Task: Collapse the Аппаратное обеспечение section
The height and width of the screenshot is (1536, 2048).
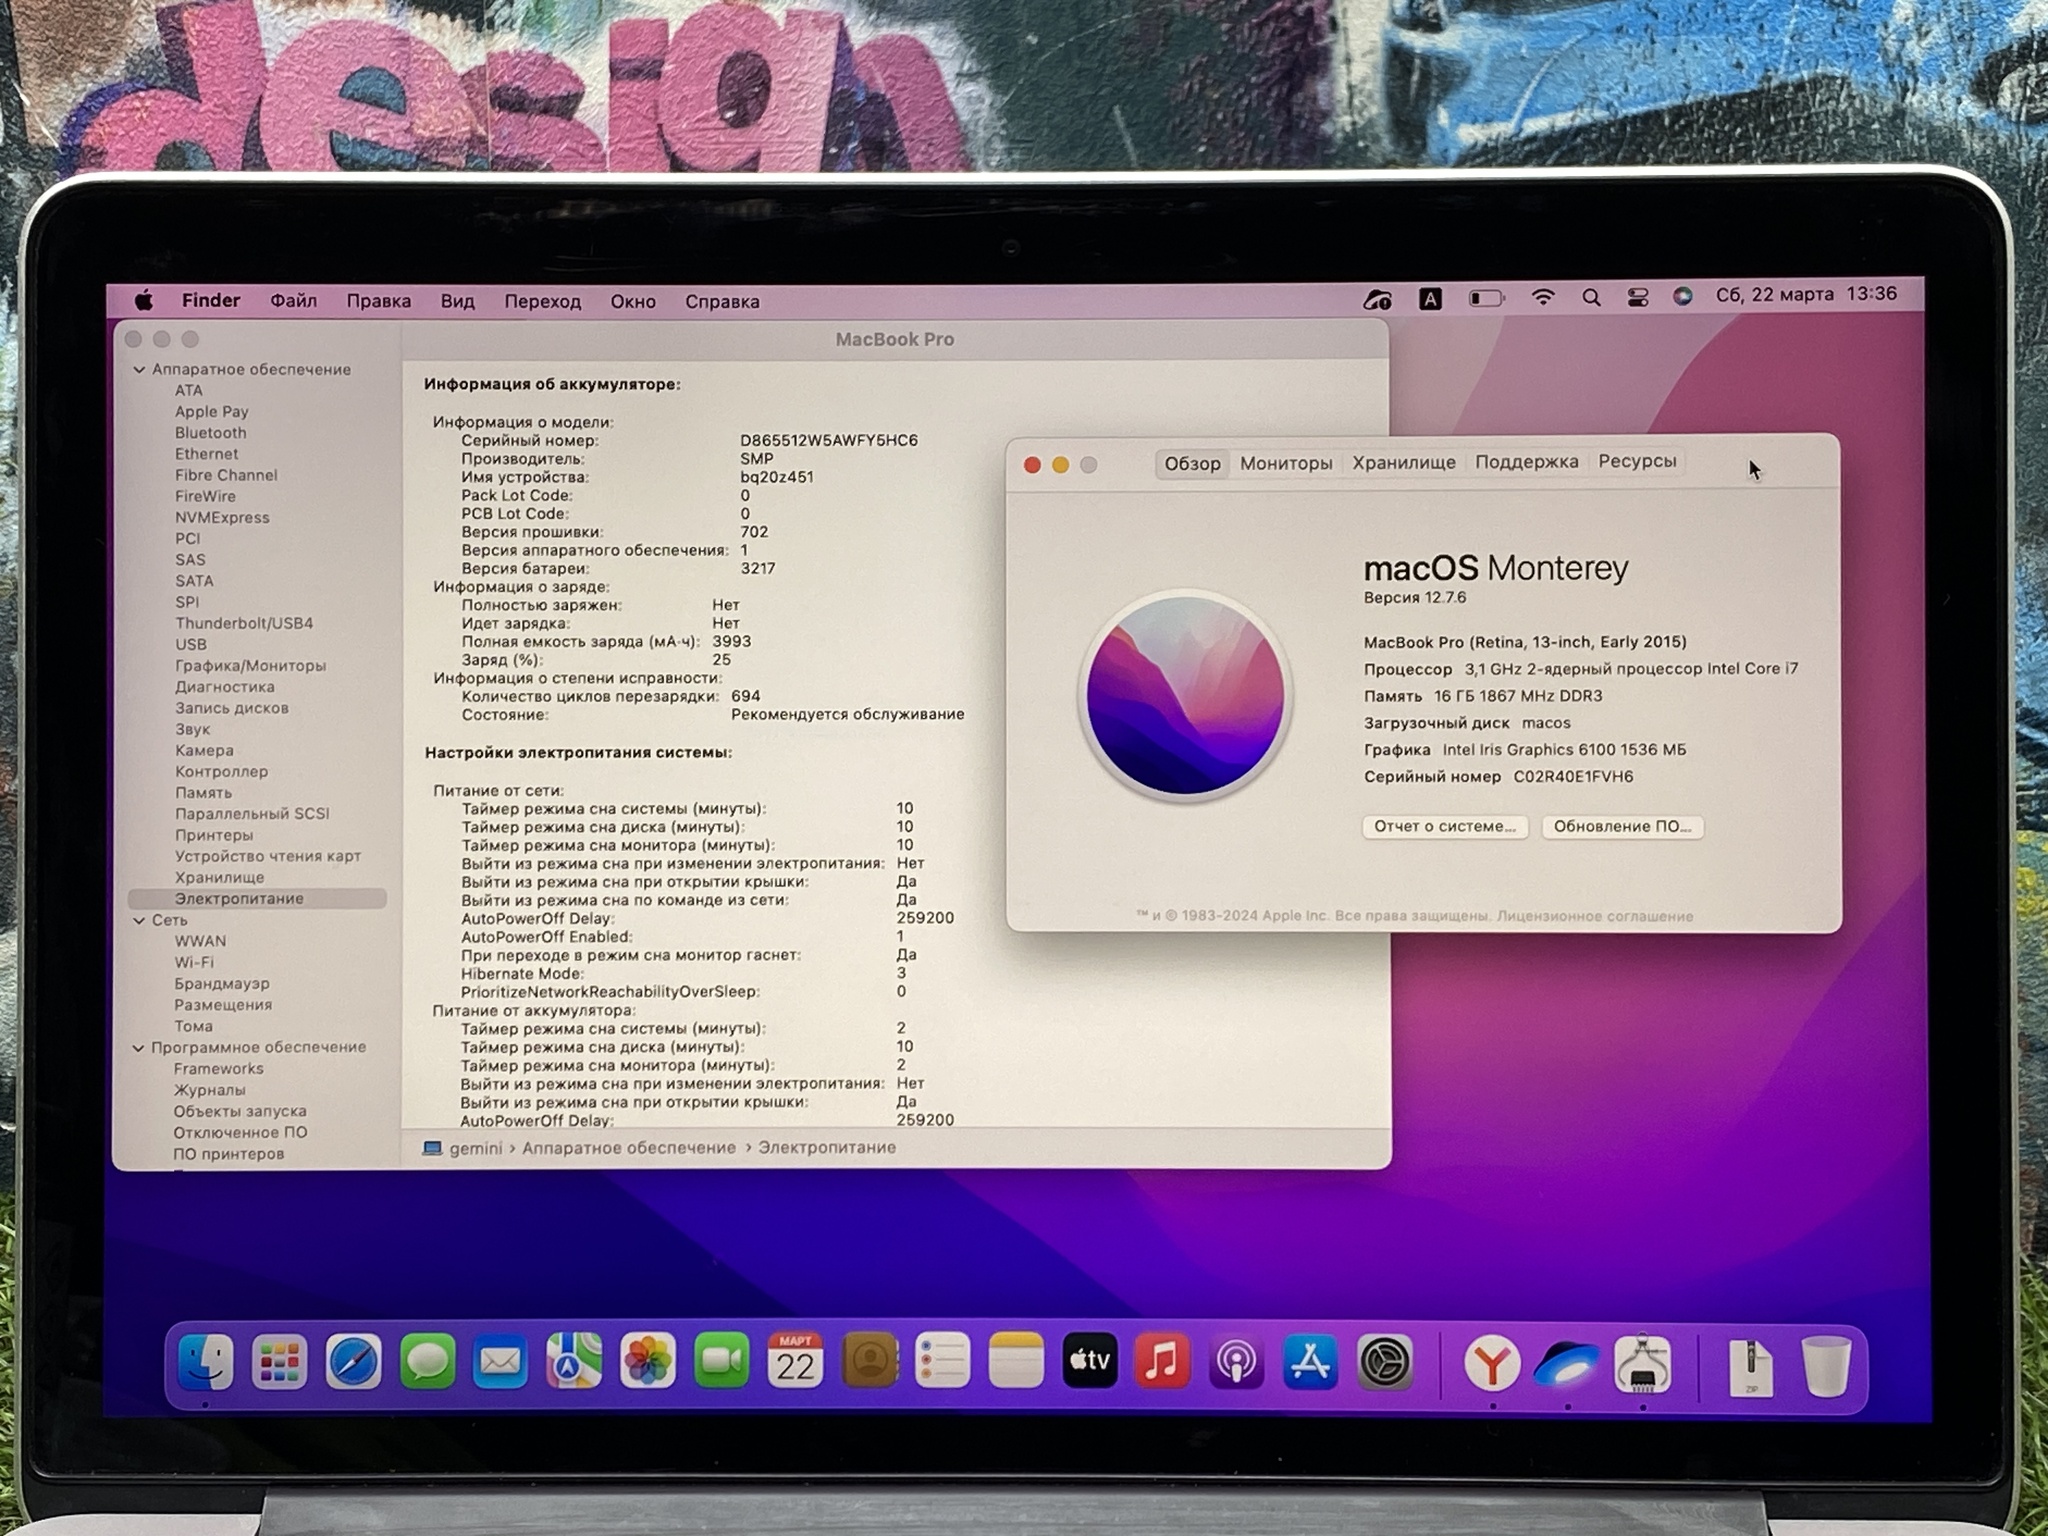Action: point(140,370)
